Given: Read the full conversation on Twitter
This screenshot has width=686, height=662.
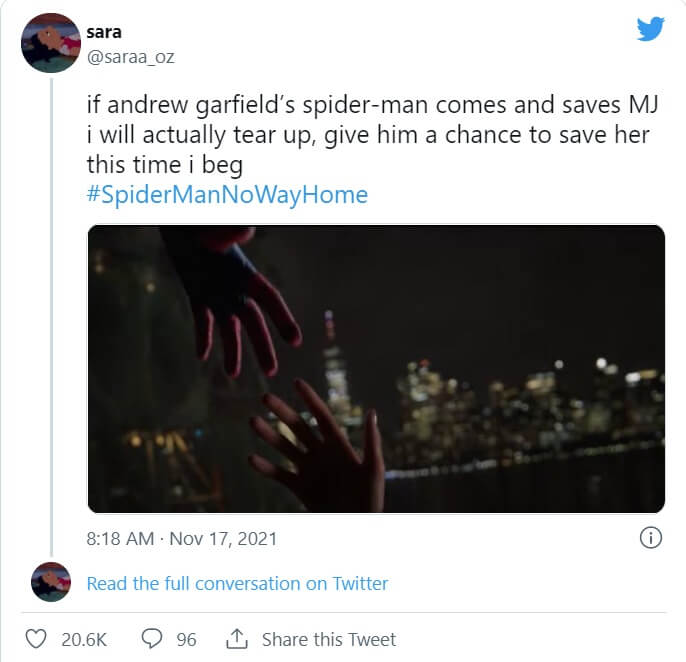Looking at the screenshot, I should click(237, 583).
